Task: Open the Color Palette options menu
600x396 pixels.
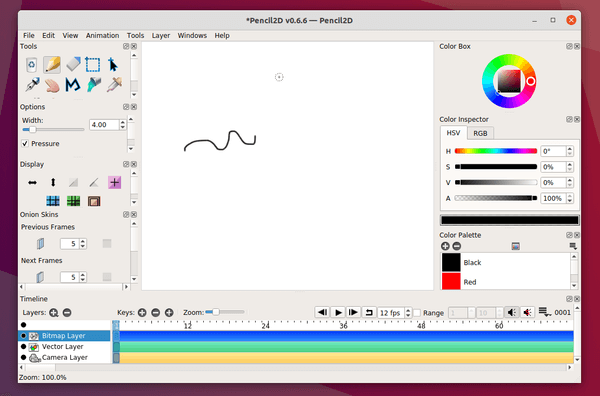Action: point(573,246)
